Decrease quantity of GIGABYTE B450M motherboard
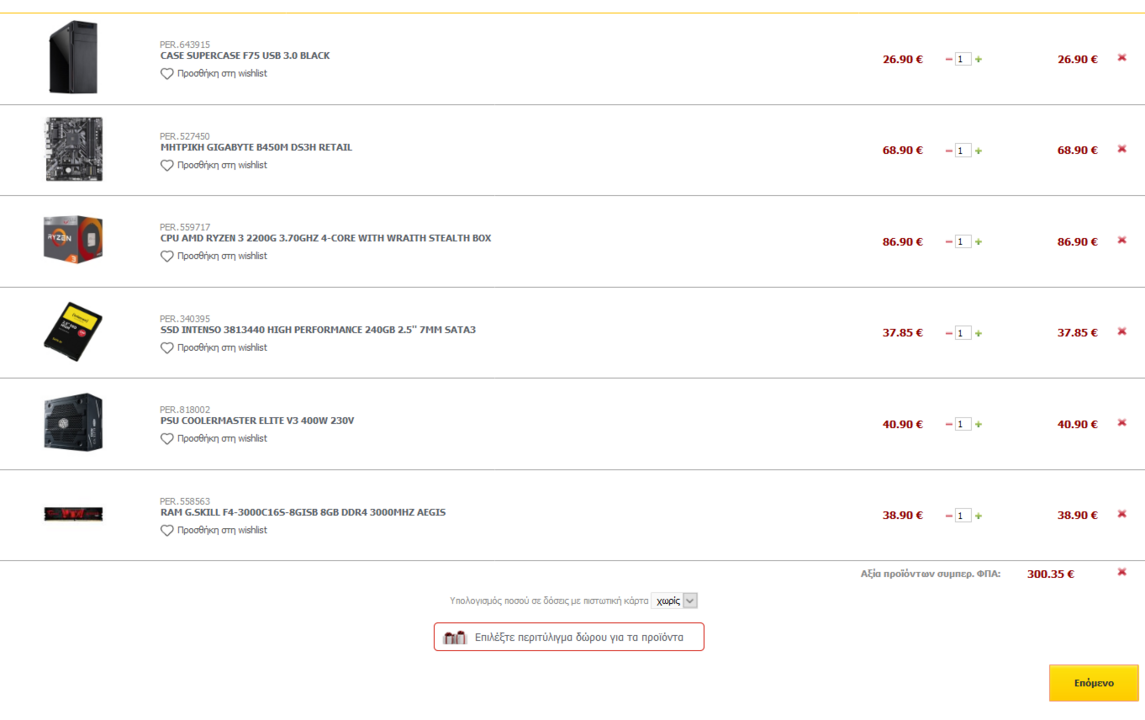1145x720 pixels. pyautogui.click(x=949, y=150)
